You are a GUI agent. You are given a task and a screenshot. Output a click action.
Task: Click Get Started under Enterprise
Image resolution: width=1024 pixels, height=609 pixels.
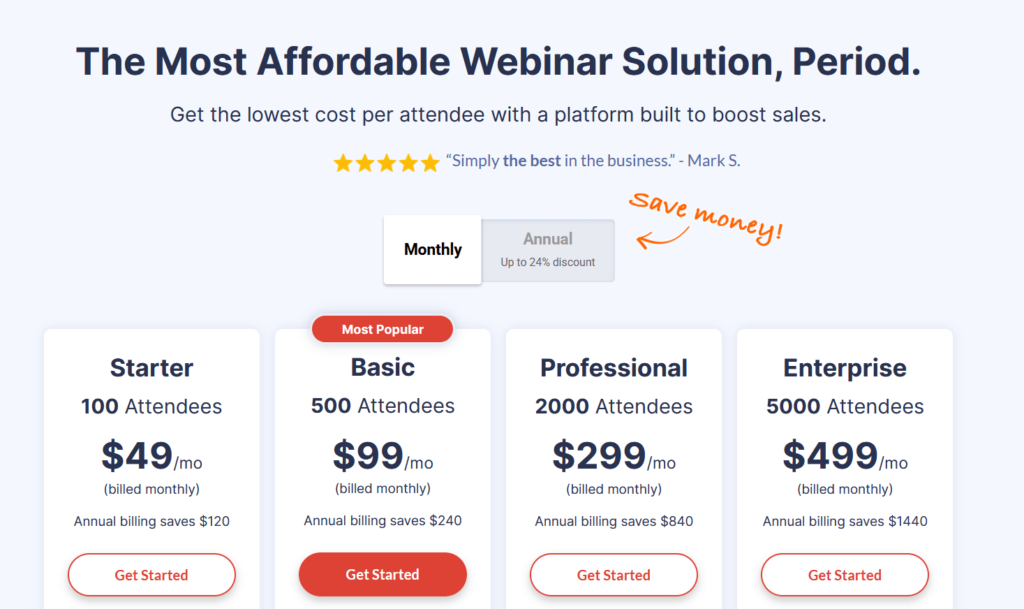[x=844, y=574]
